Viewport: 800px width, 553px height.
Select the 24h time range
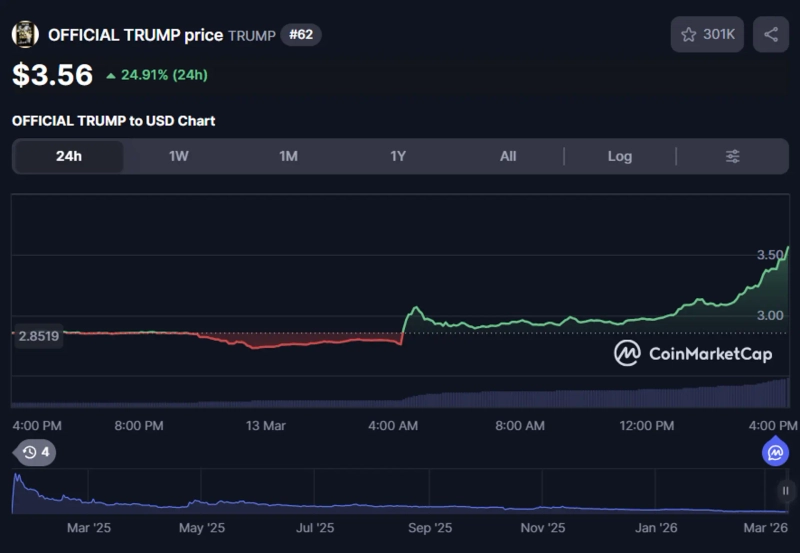69,156
